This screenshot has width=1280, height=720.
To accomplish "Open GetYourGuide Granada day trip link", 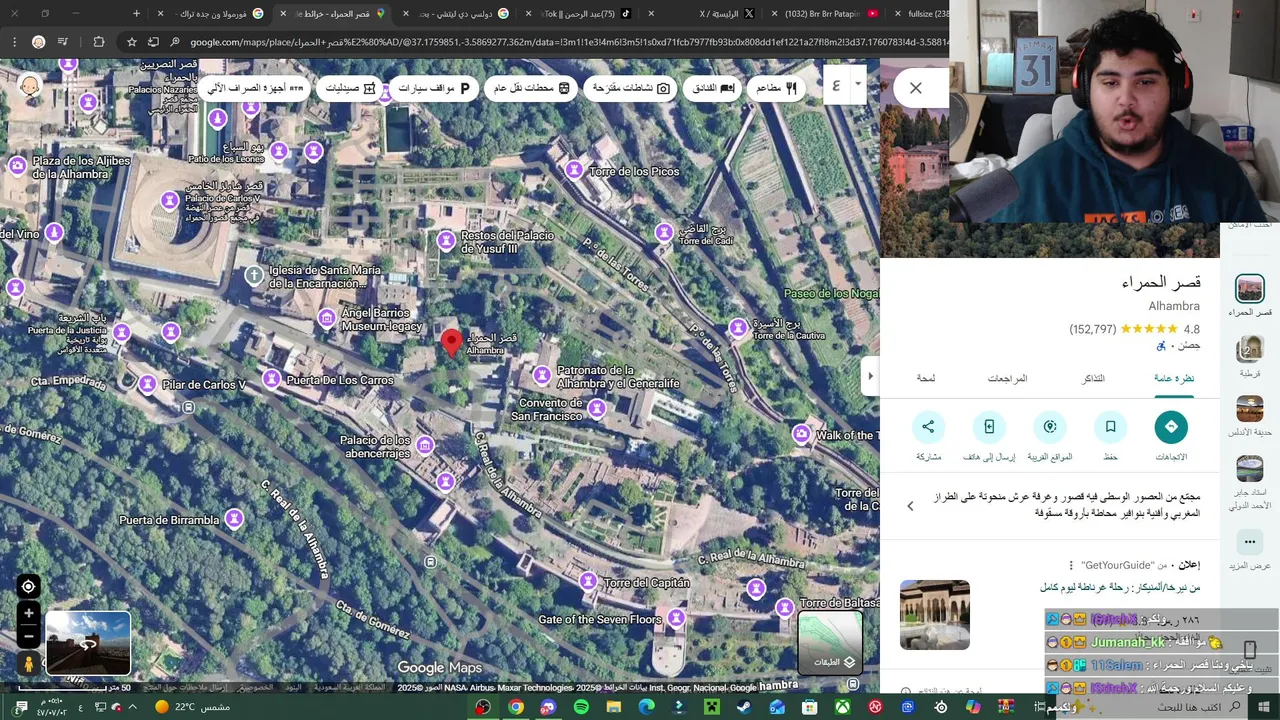I will click(x=1119, y=587).
